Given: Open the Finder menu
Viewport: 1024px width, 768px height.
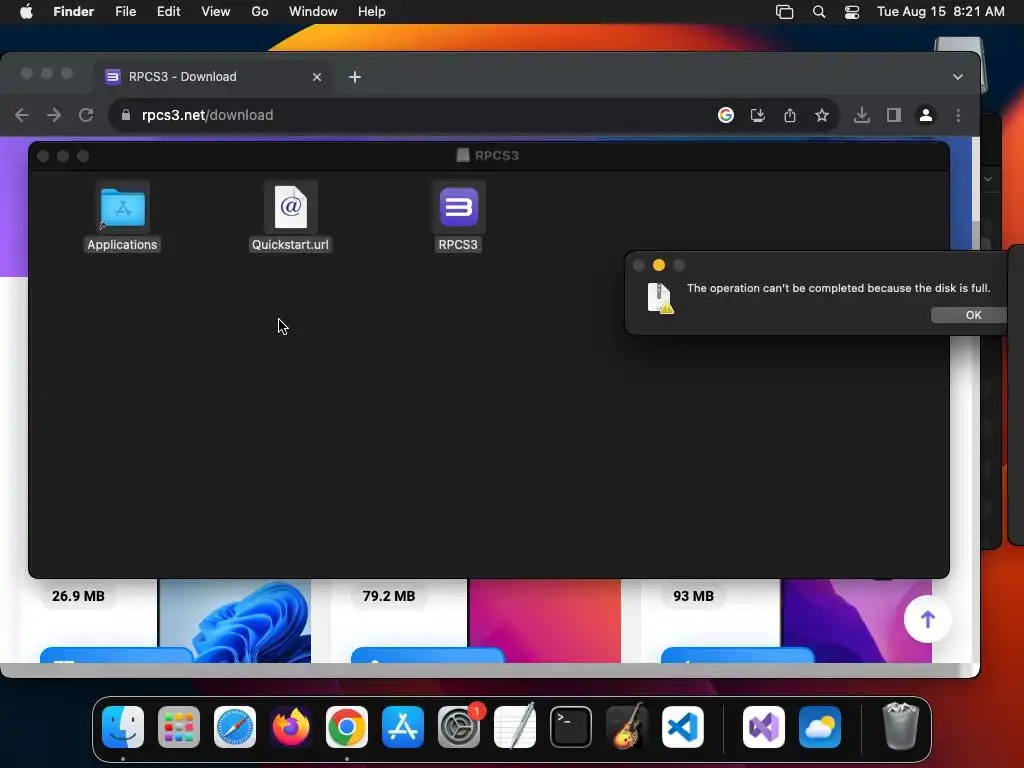Looking at the screenshot, I should 73,12.
